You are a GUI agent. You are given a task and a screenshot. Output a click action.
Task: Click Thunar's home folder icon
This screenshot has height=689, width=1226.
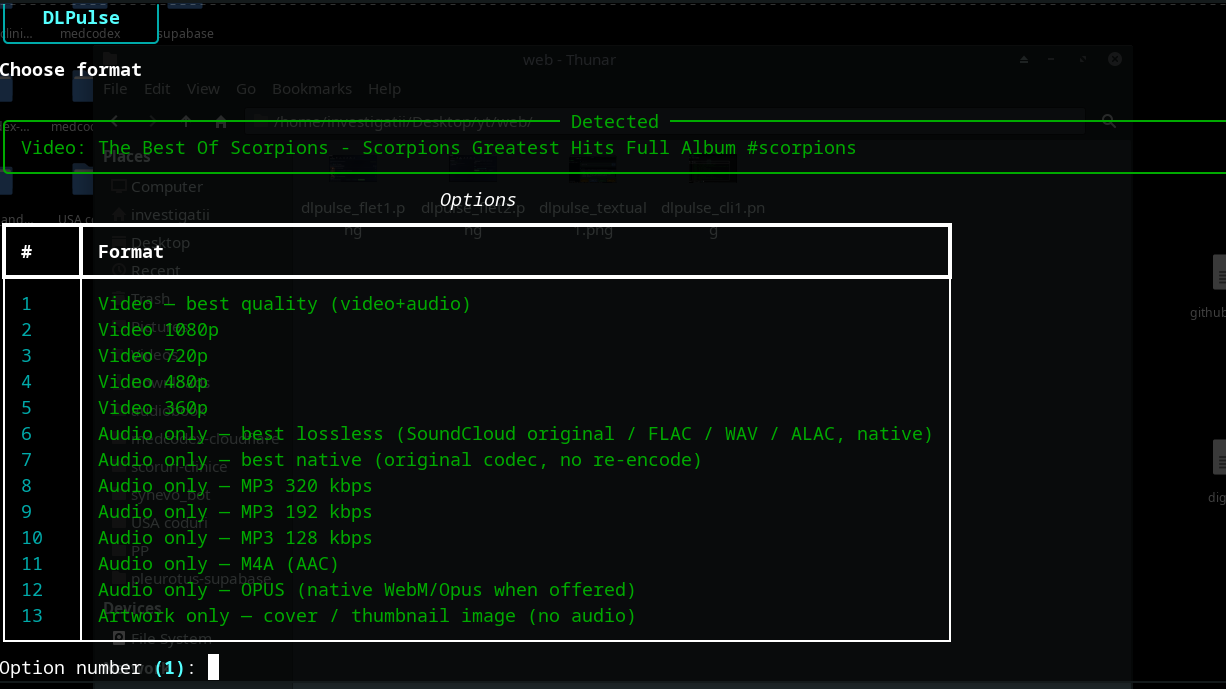tap(221, 121)
